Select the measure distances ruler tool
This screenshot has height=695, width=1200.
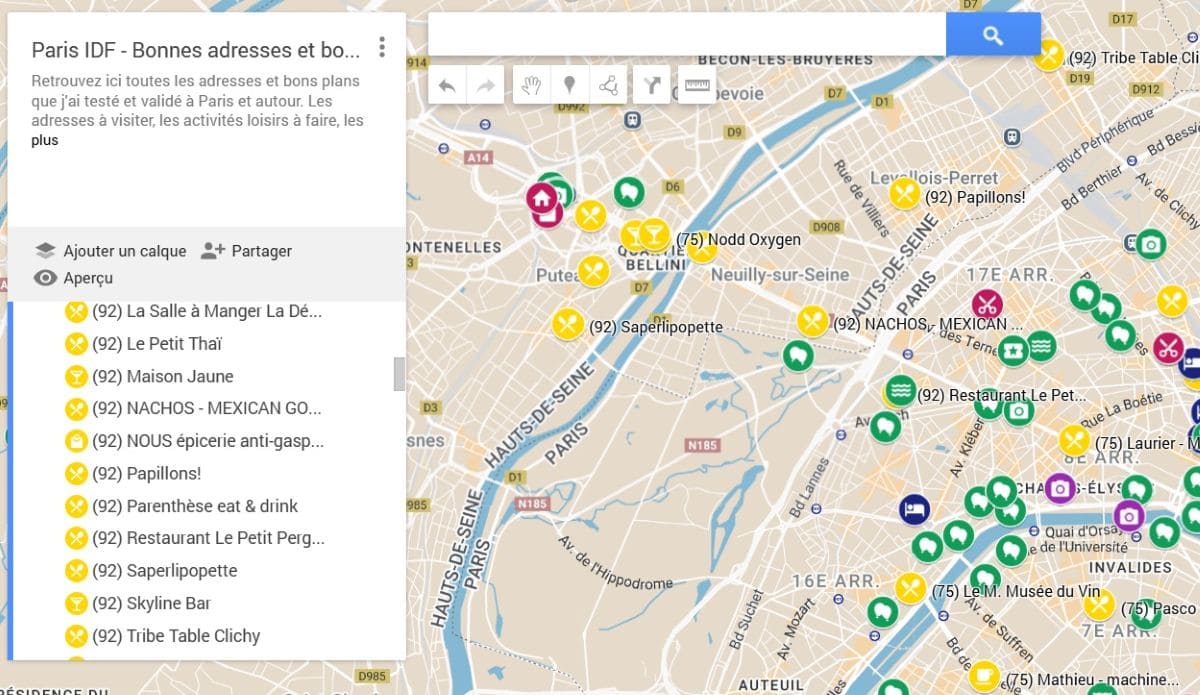697,86
